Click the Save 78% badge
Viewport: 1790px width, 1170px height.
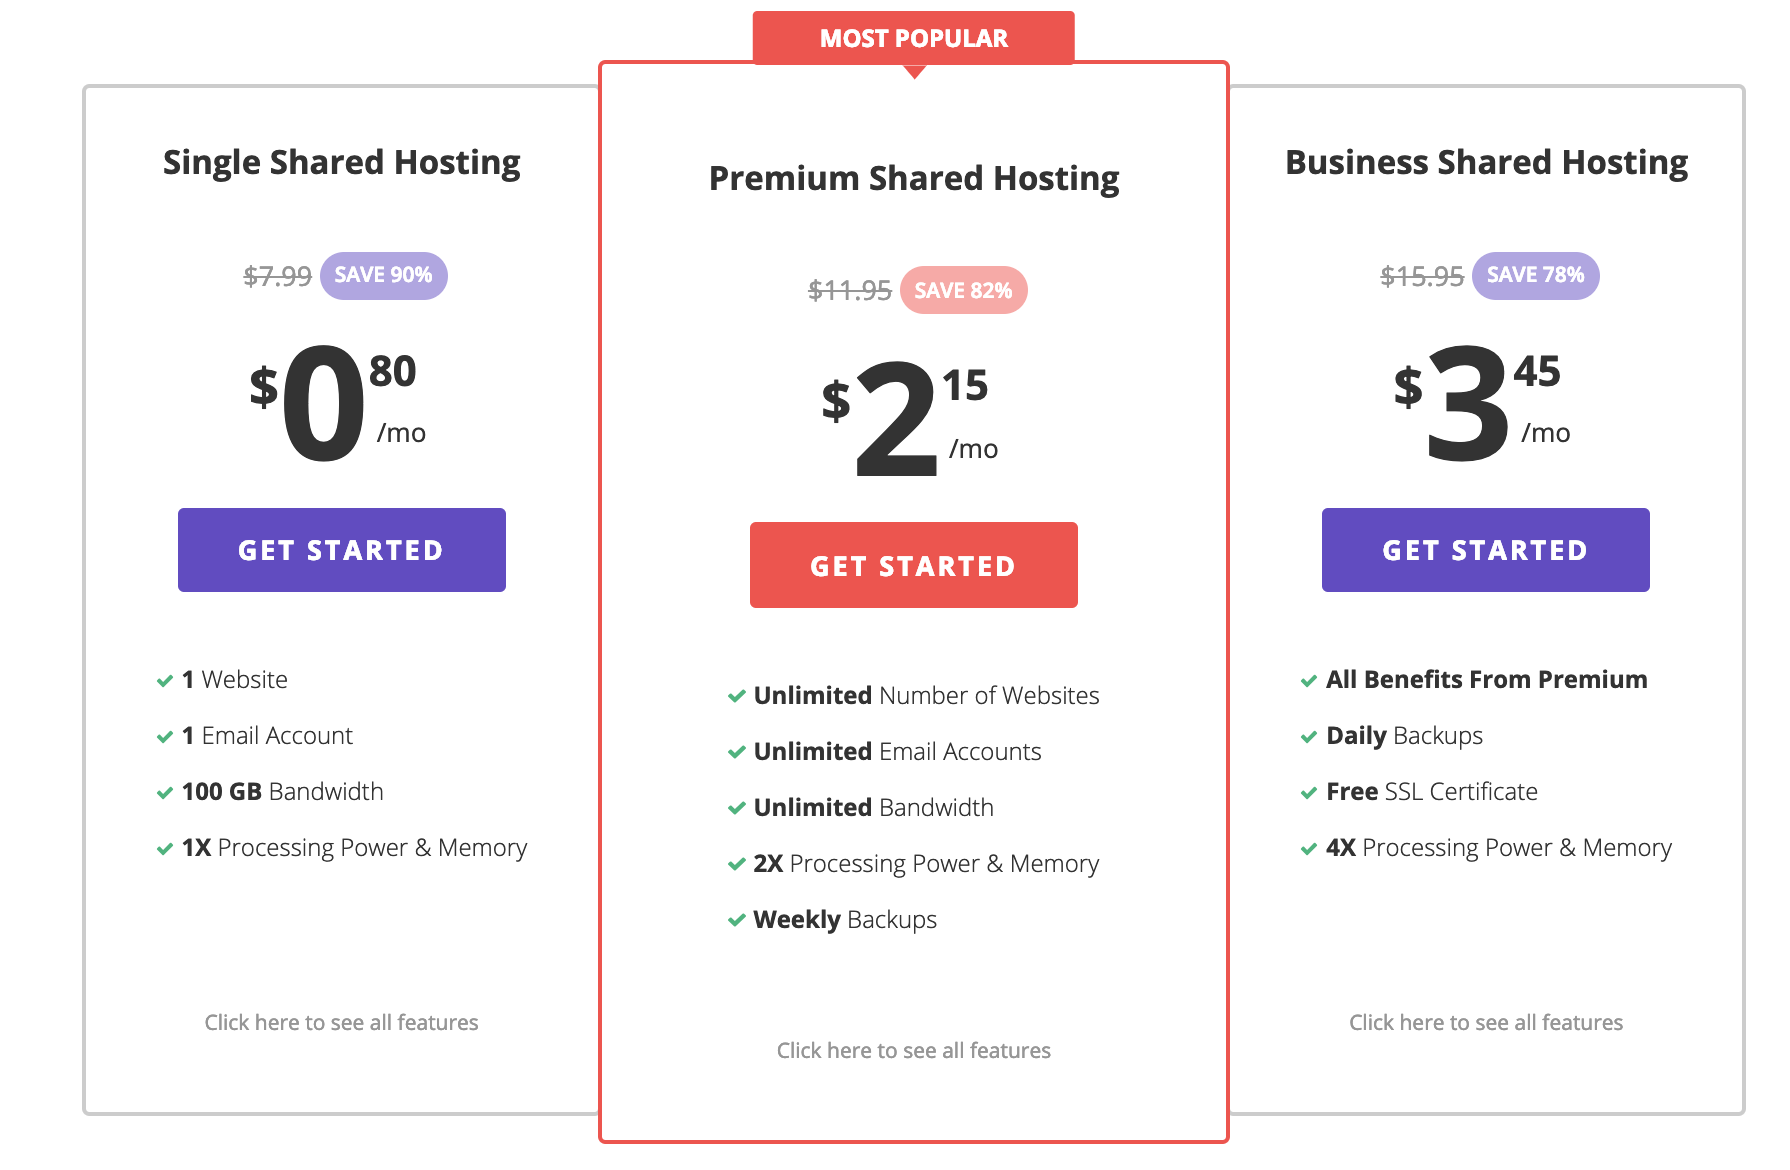tap(1535, 275)
